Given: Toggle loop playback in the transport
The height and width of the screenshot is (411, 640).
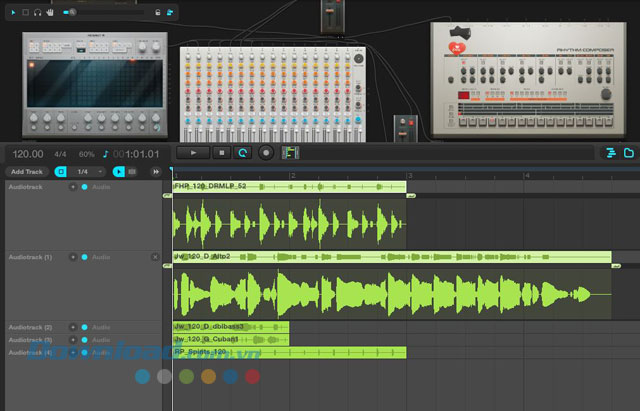Looking at the screenshot, I should click(x=242, y=153).
